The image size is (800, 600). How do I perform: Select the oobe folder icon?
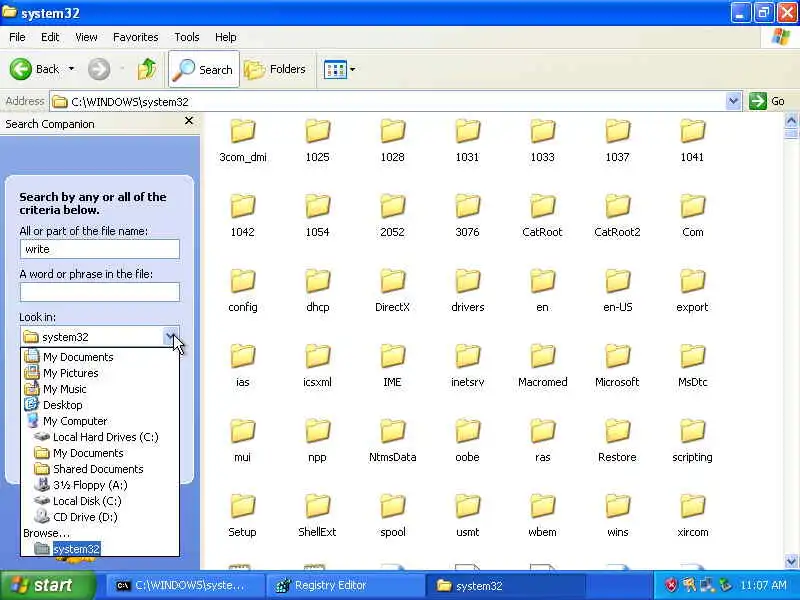coord(467,431)
